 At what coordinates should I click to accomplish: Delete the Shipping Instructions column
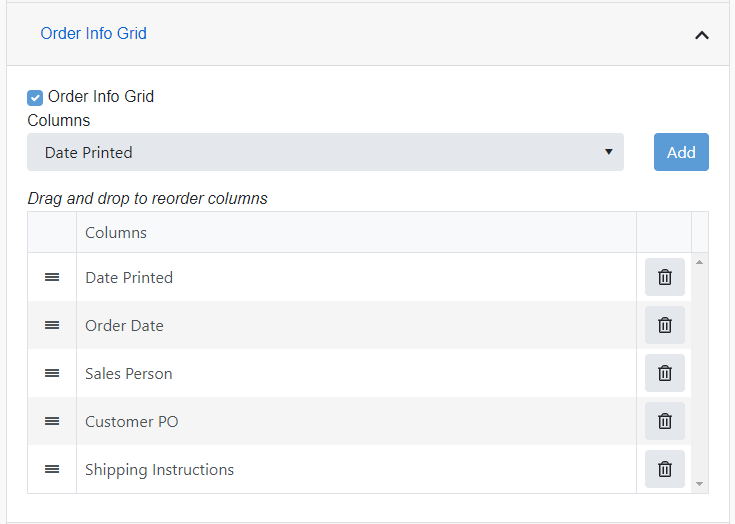point(665,469)
